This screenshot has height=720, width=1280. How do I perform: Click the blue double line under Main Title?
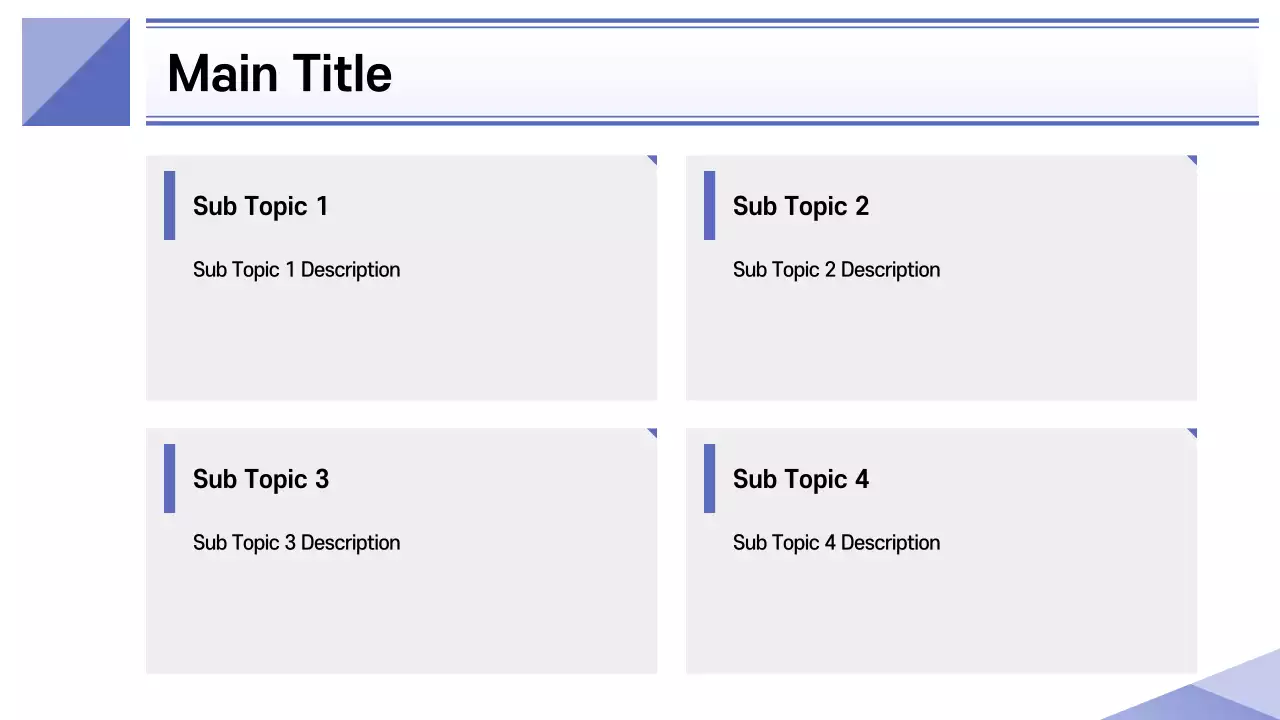700,121
